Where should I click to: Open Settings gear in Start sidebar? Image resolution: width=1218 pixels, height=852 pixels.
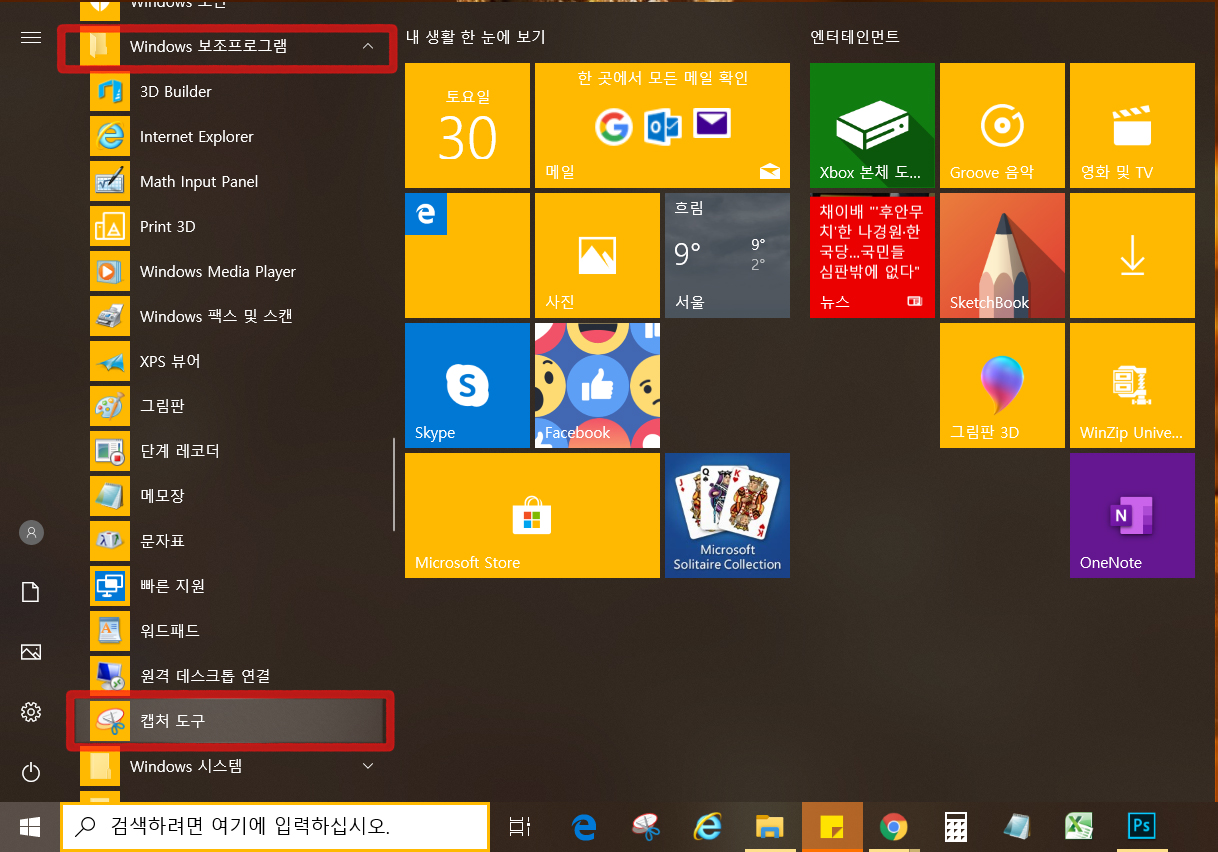(x=31, y=712)
